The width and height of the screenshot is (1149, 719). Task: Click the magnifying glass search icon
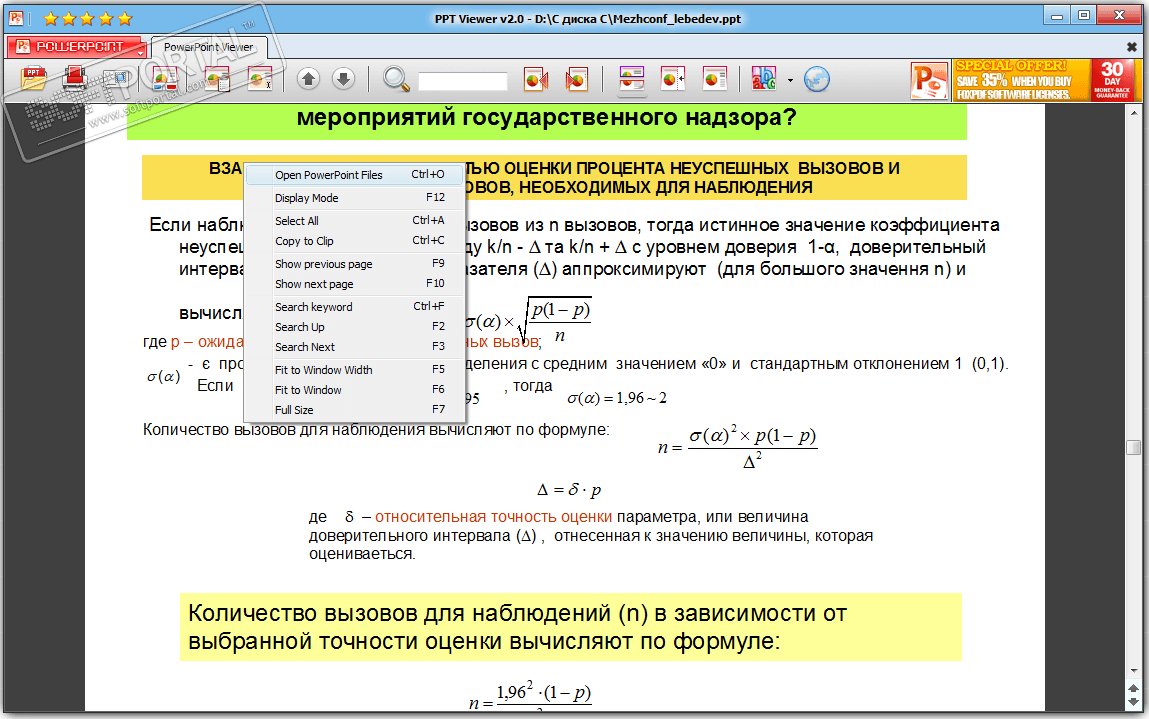396,78
